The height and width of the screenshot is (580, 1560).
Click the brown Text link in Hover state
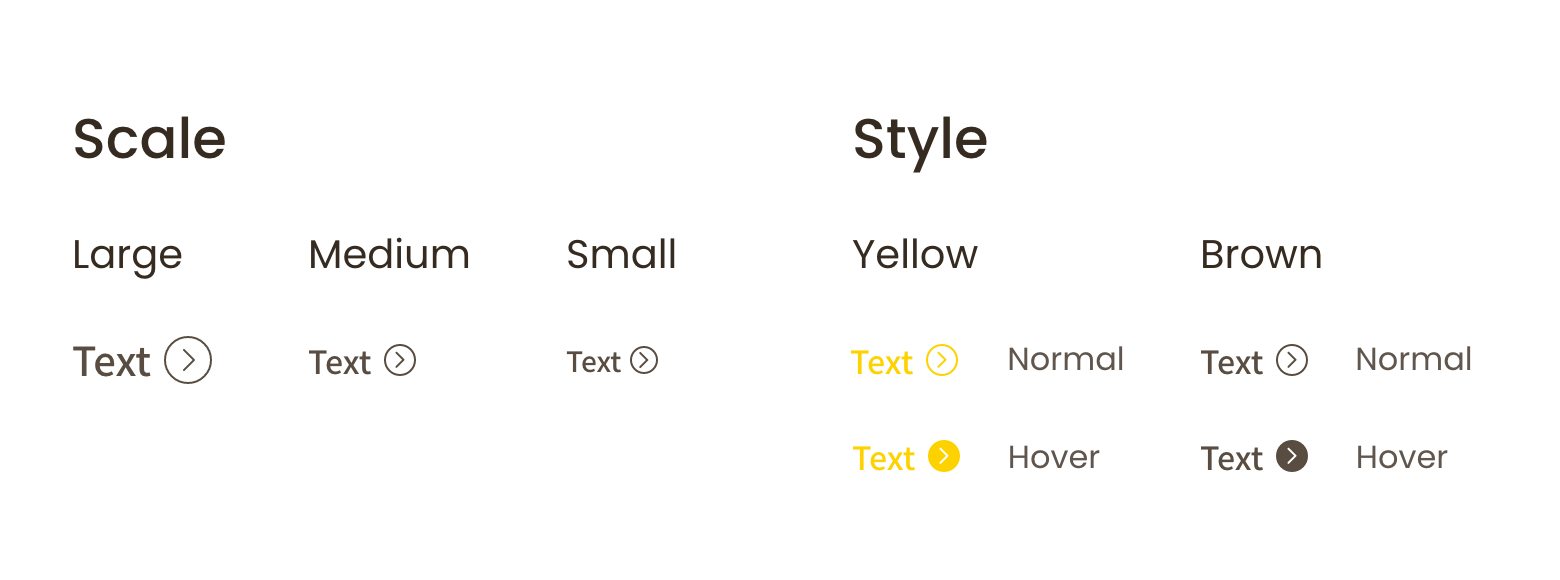pyautogui.click(x=1232, y=458)
